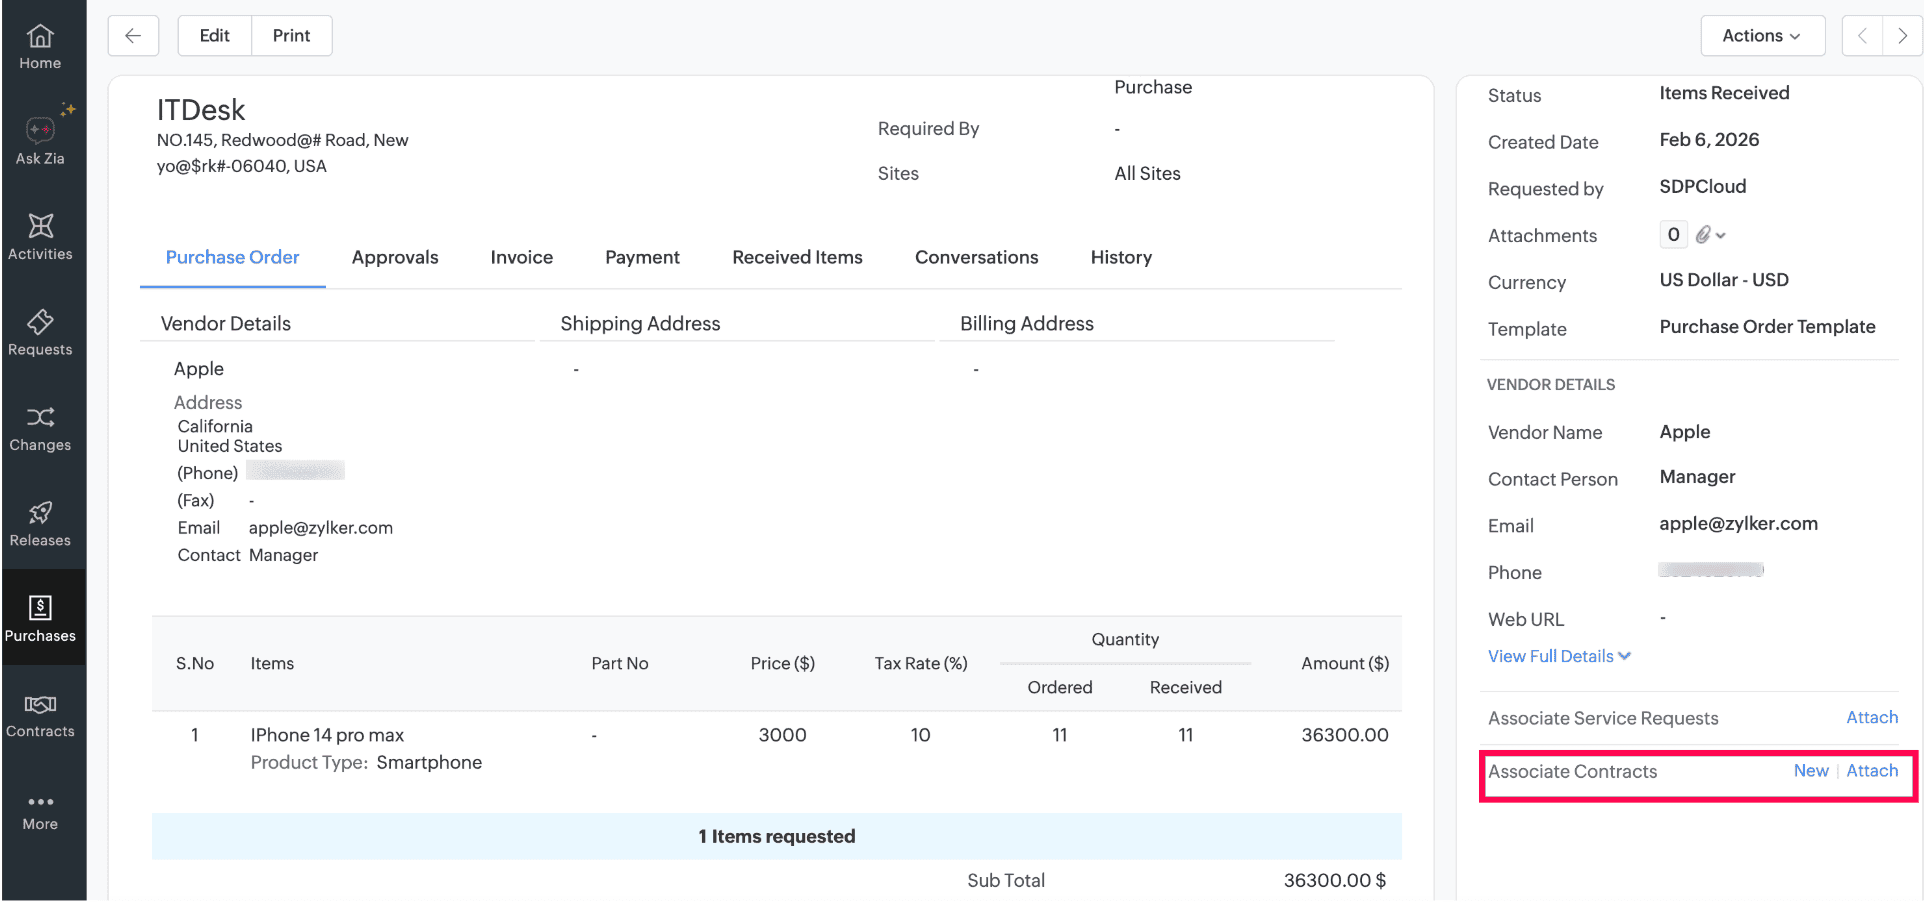The width and height of the screenshot is (1924, 904).
Task: Expand the attachments paperclip dropdown
Action: (1710, 235)
